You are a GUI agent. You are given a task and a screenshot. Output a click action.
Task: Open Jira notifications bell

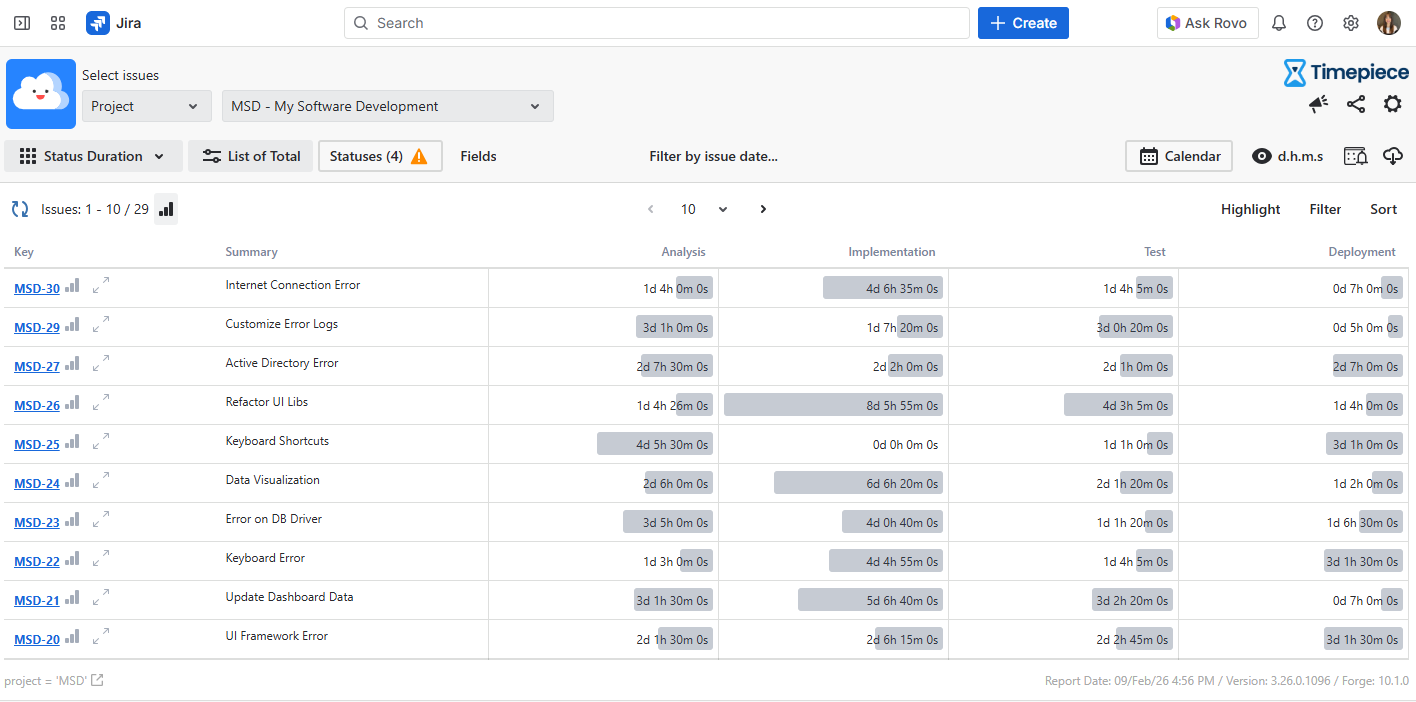pyautogui.click(x=1279, y=23)
